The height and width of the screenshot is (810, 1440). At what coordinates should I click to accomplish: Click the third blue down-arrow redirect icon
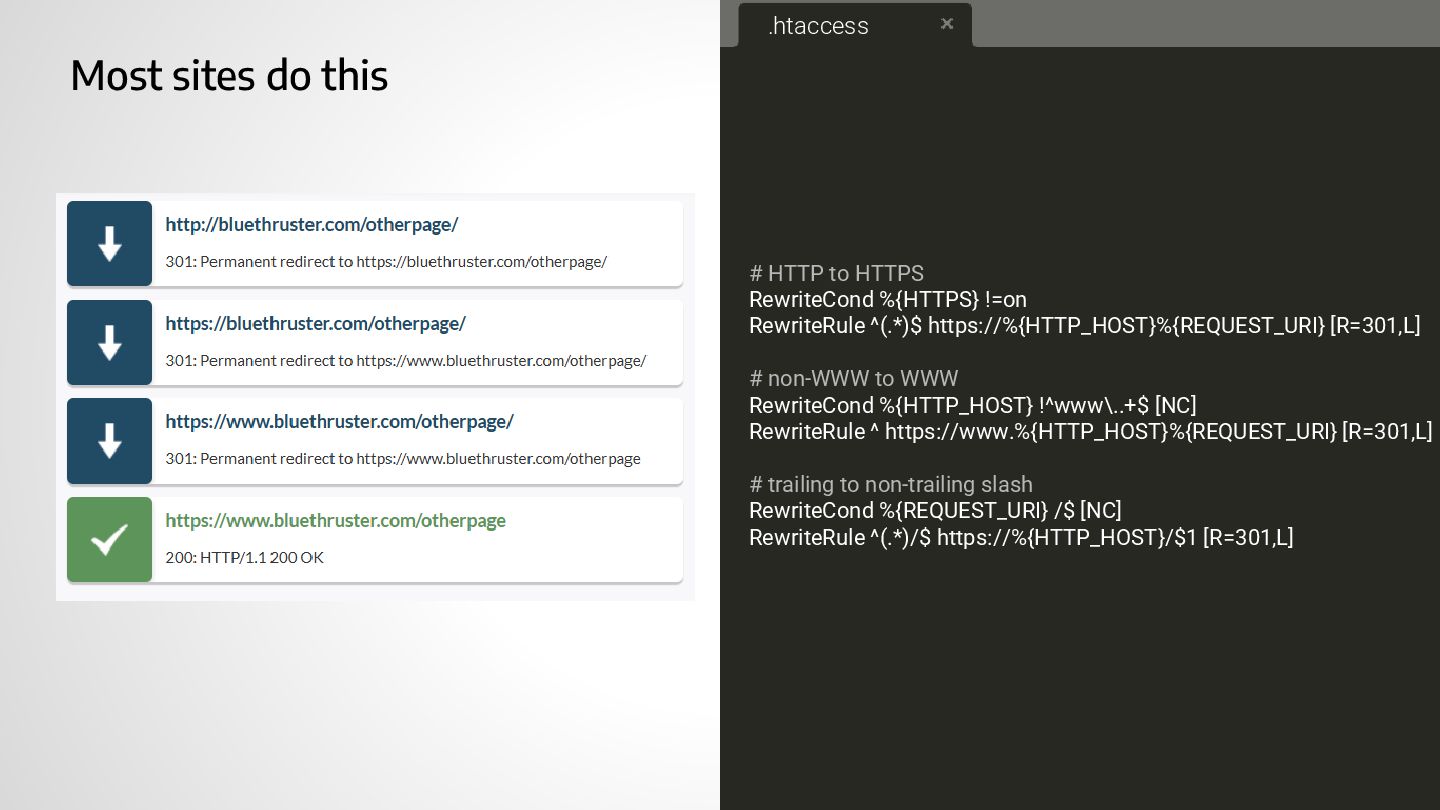(109, 440)
